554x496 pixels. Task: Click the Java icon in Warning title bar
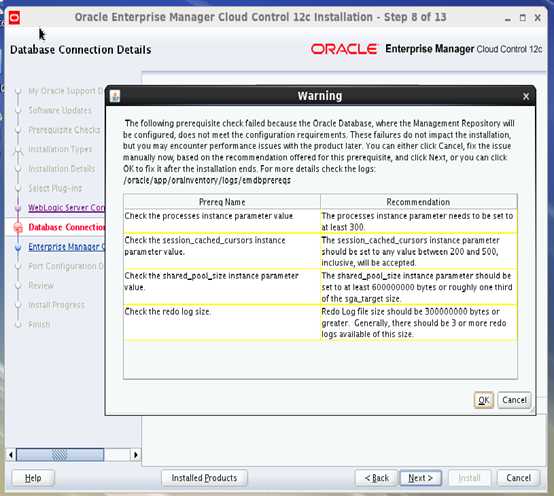(115, 96)
